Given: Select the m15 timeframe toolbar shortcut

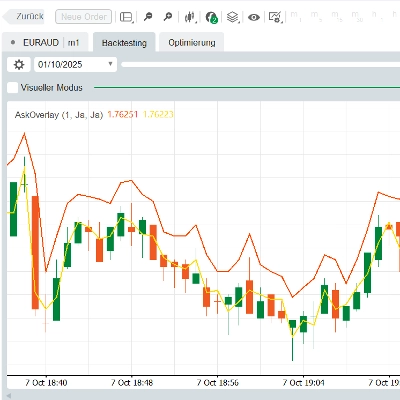Looking at the screenshot, I should pos(336,16).
